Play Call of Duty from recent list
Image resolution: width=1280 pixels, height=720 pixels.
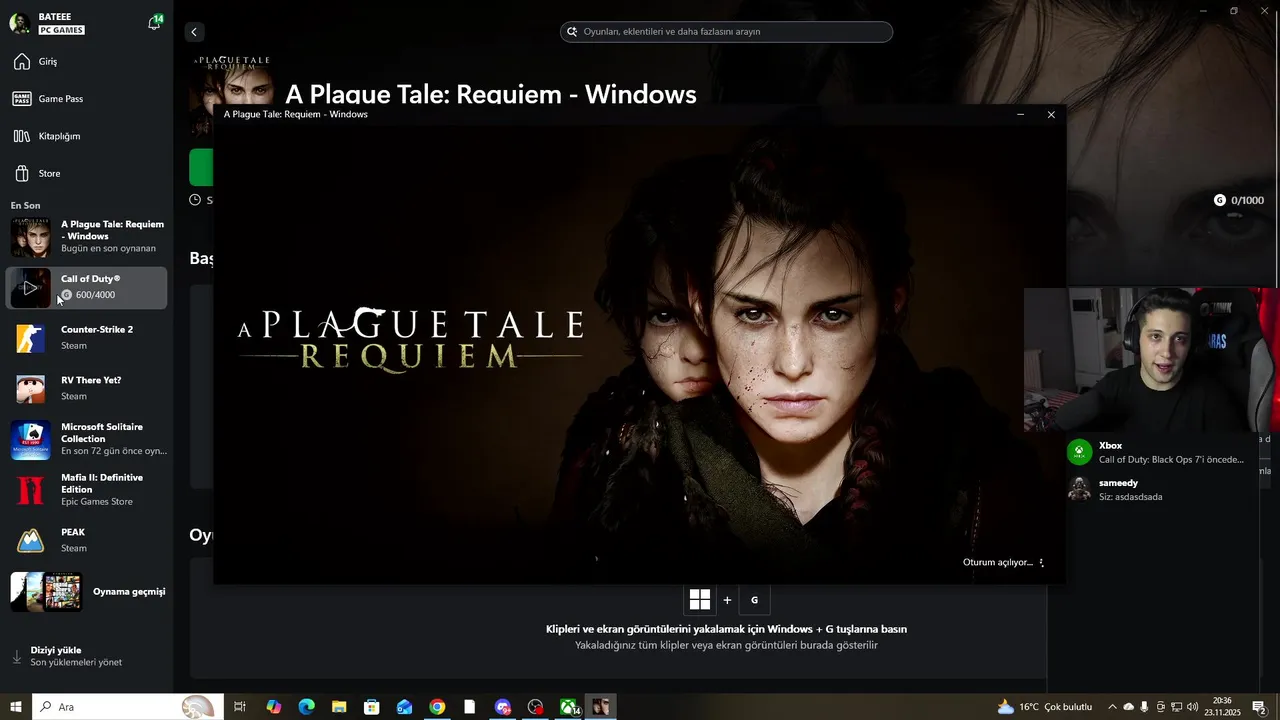click(30, 288)
